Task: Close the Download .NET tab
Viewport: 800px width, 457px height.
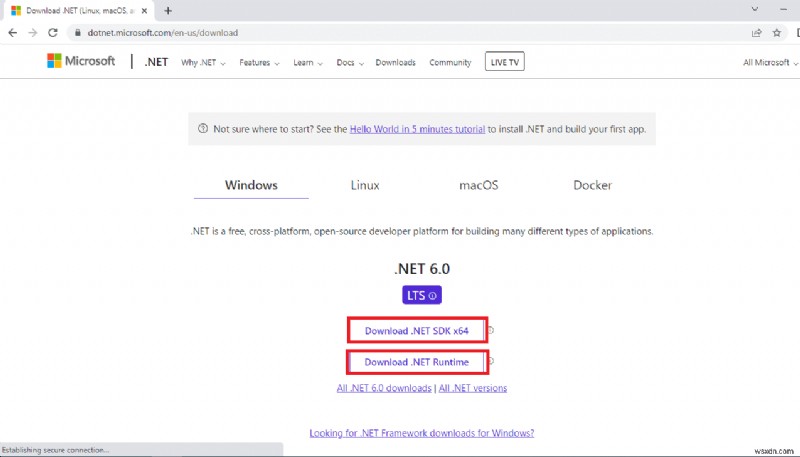Action: tap(144, 10)
